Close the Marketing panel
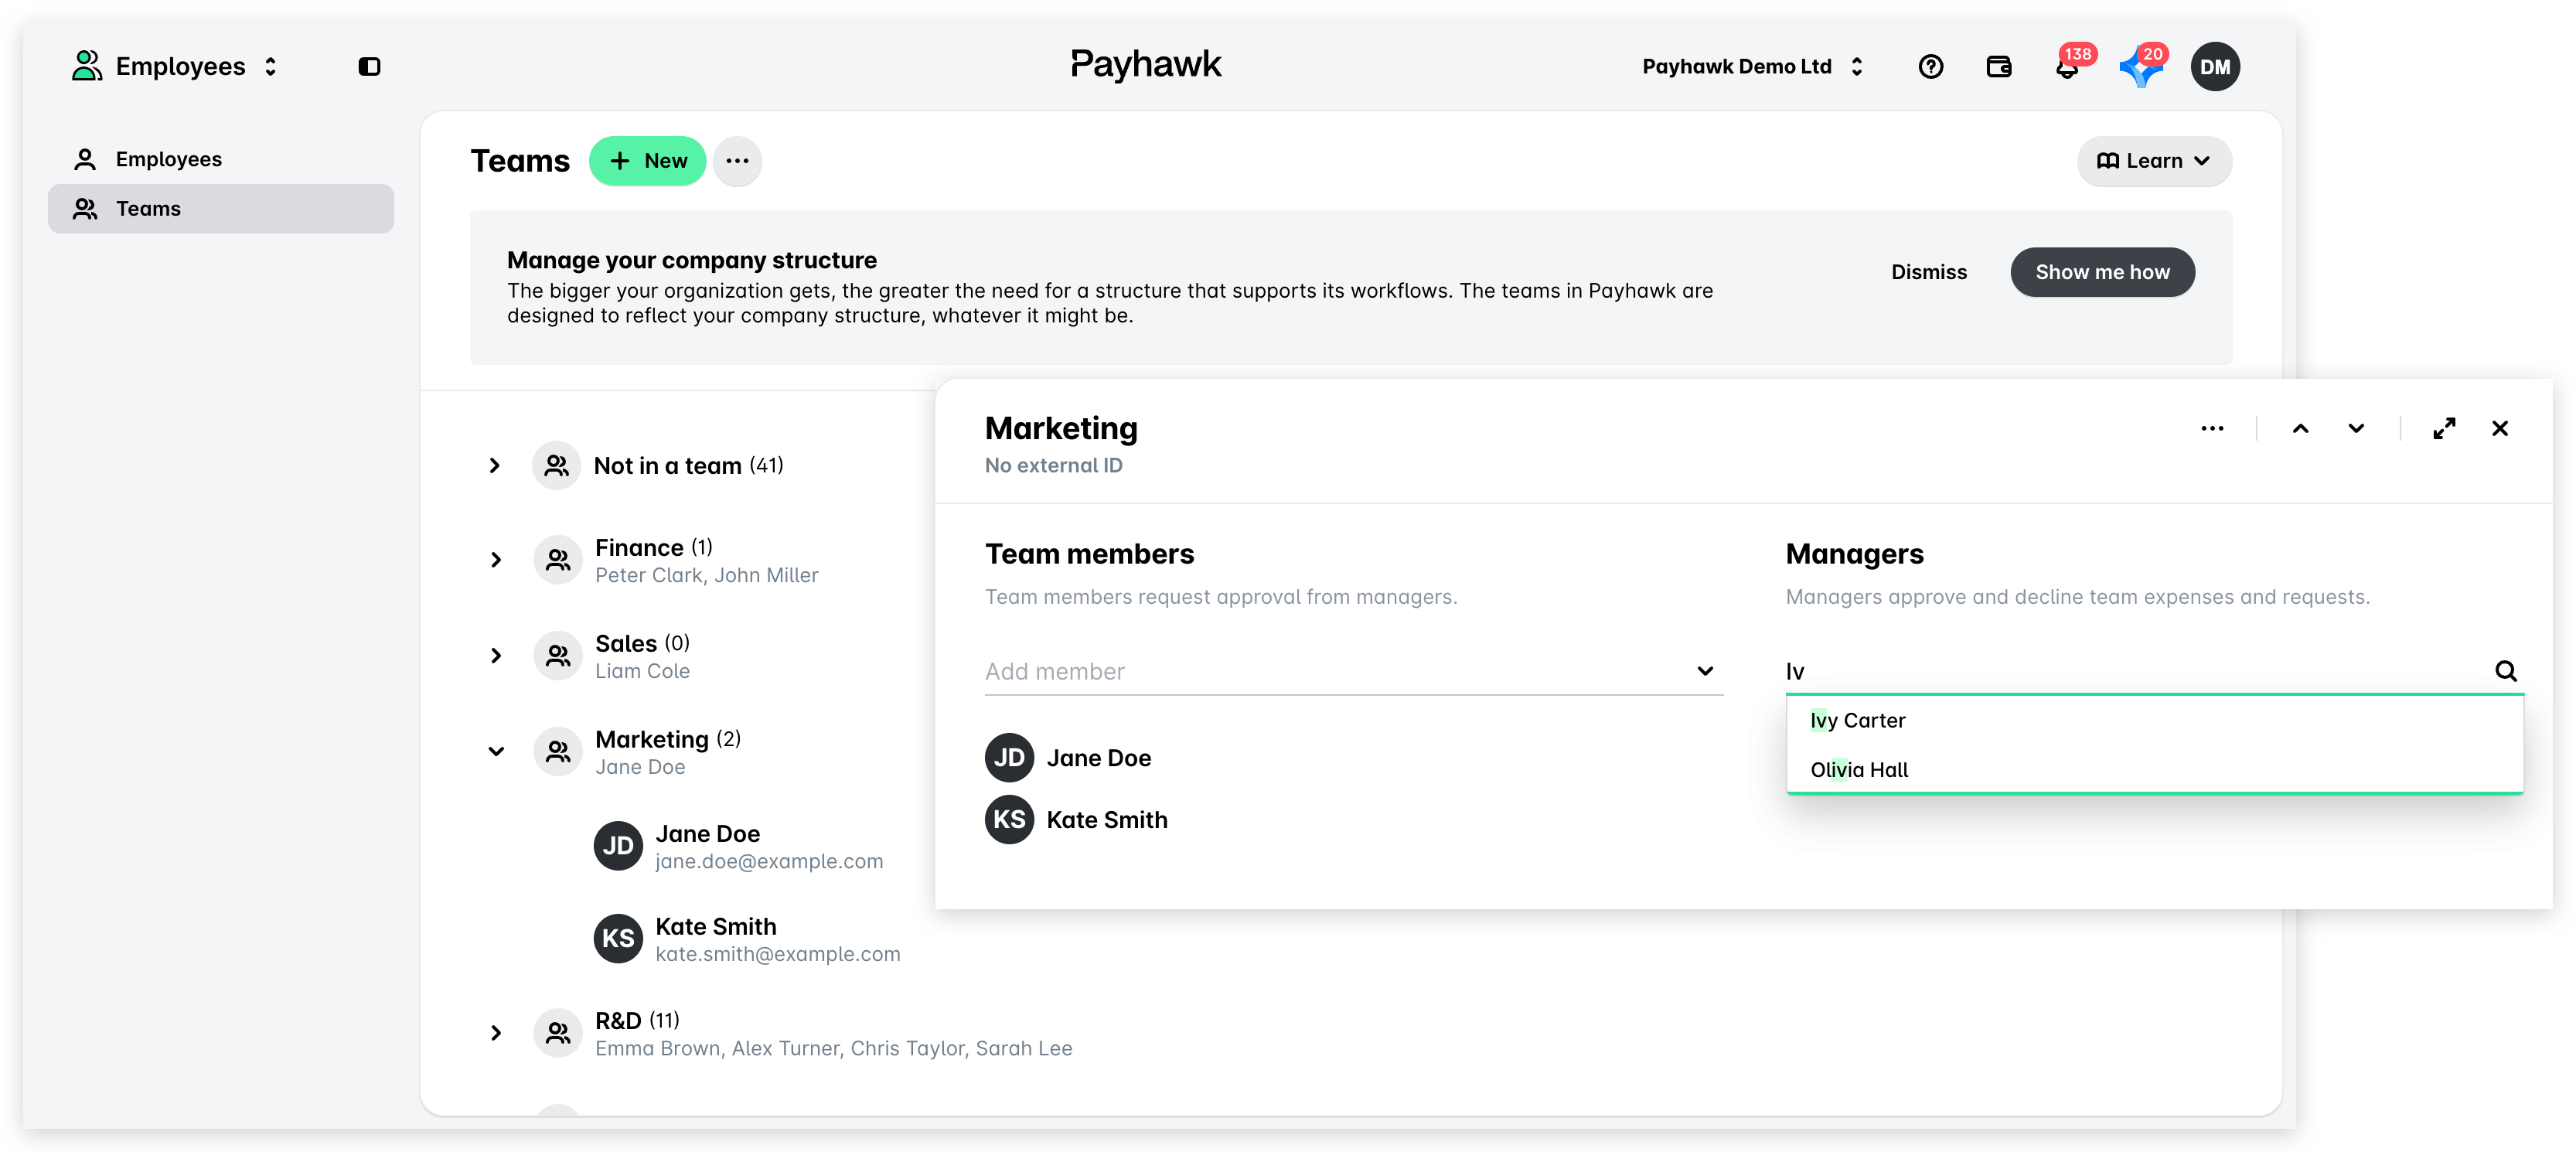 point(2499,429)
